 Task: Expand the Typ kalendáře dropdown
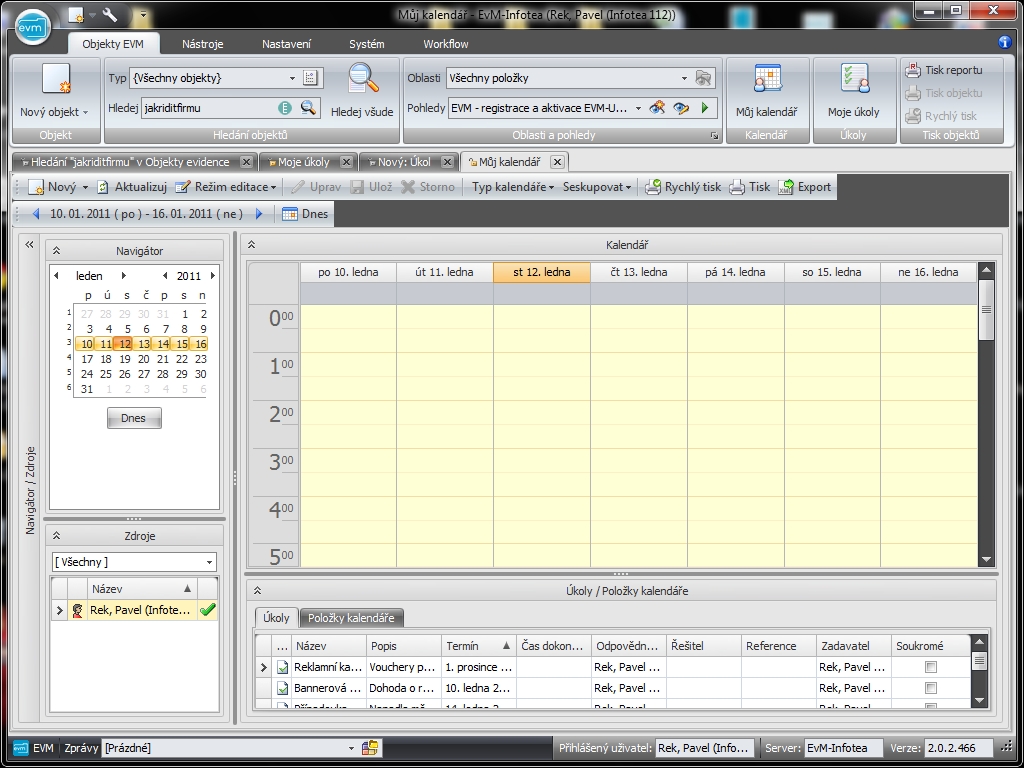(x=513, y=187)
